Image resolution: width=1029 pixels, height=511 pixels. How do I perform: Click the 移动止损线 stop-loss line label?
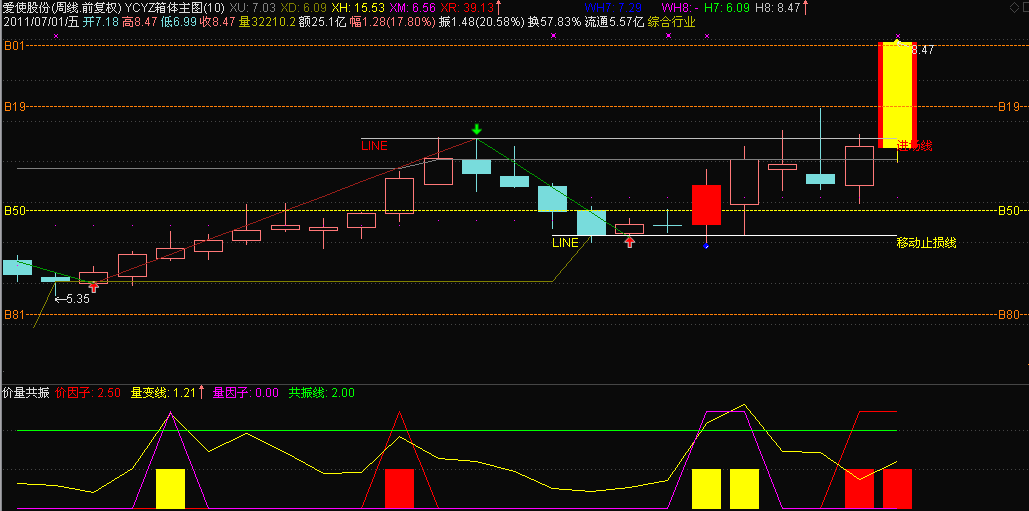927,243
